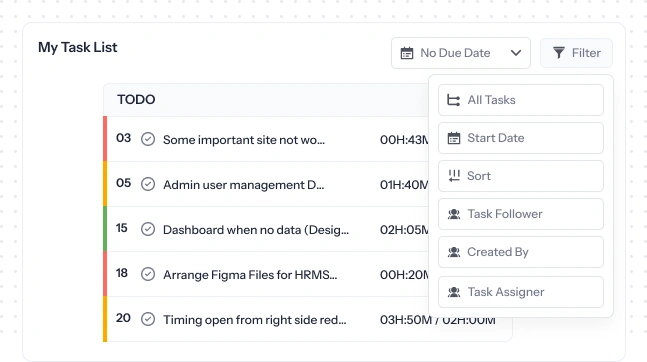Click task number 20
The width and height of the screenshot is (647, 362).
123,318
